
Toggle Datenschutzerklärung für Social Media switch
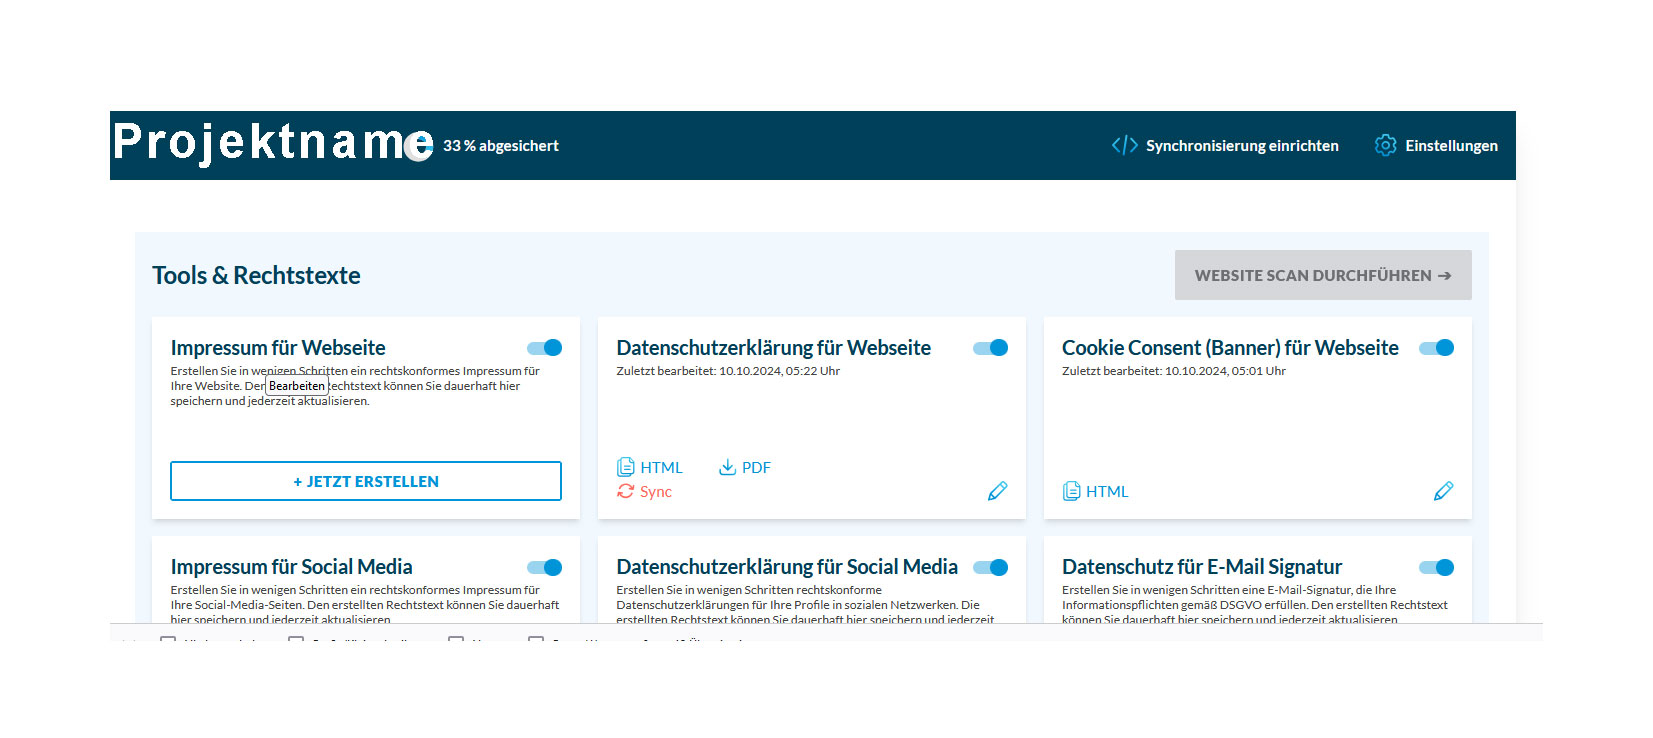point(991,567)
